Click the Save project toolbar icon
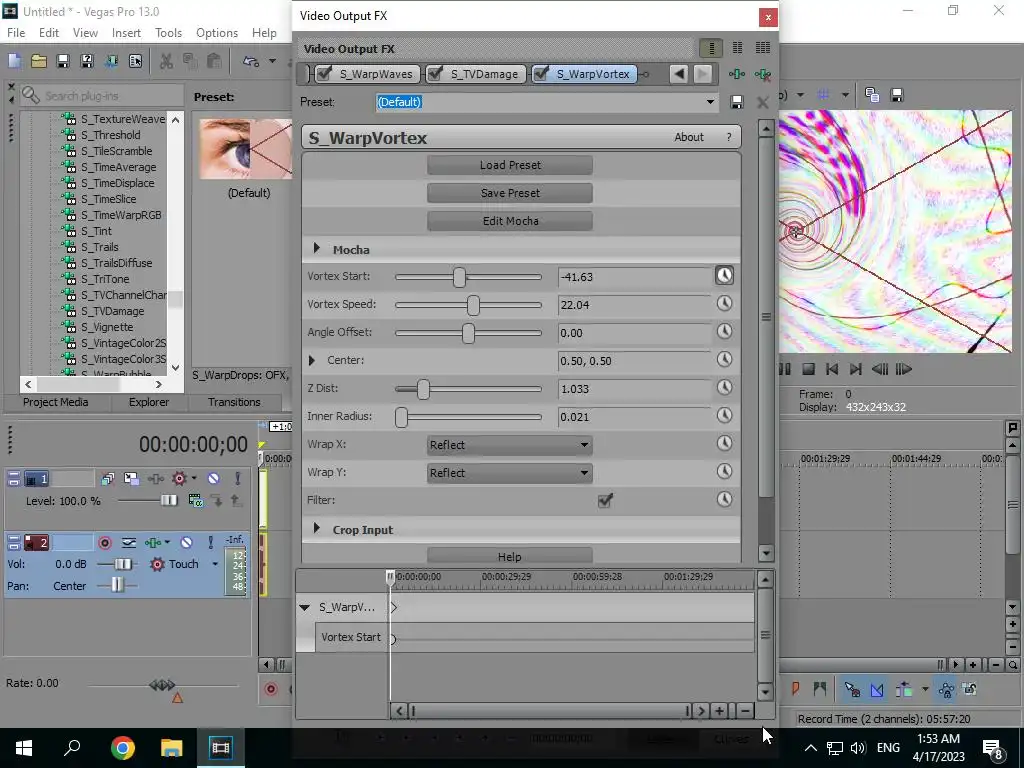1024x768 pixels. pos(63,61)
